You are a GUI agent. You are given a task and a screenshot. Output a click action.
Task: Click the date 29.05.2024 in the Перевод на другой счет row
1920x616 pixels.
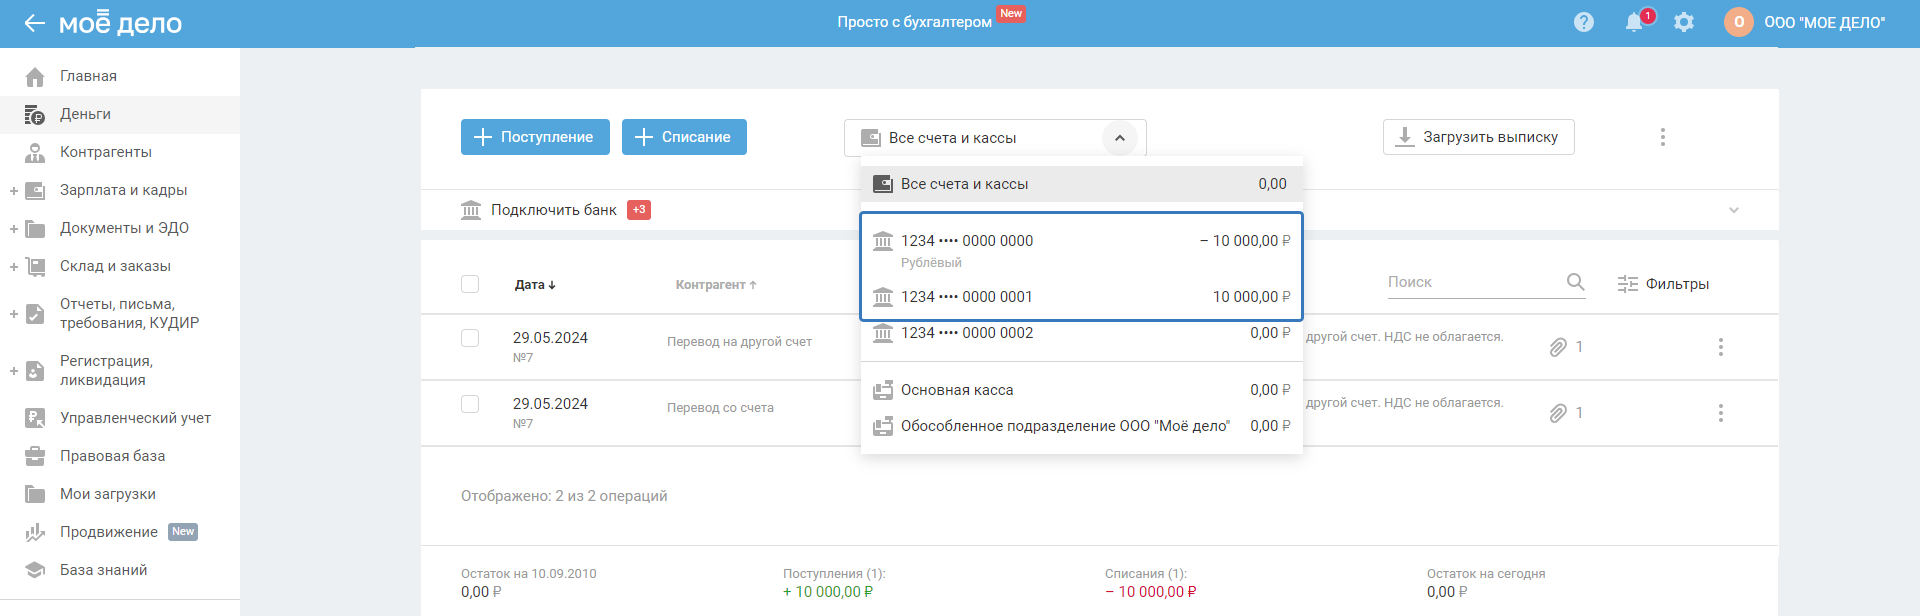click(x=550, y=338)
